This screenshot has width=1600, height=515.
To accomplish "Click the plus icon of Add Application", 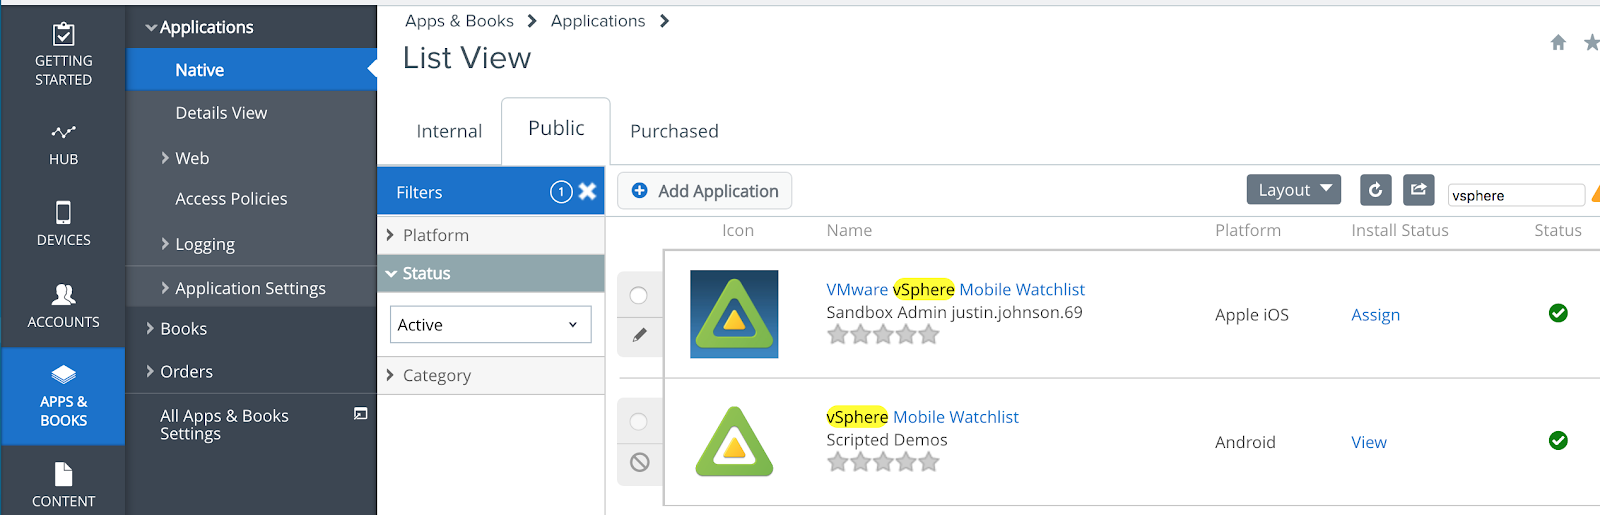I will pyautogui.click(x=640, y=190).
